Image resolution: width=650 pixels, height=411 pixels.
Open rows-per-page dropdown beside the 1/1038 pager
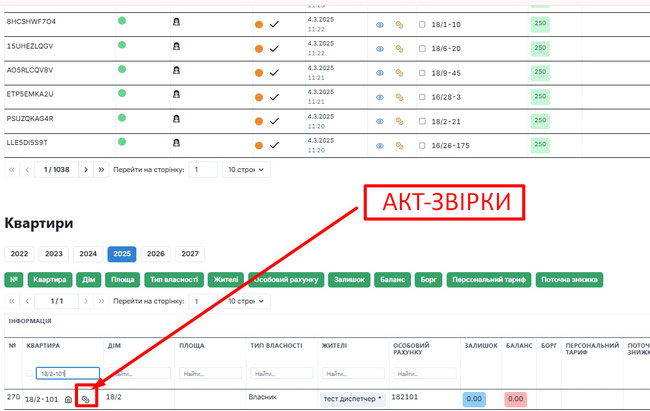[246, 170]
